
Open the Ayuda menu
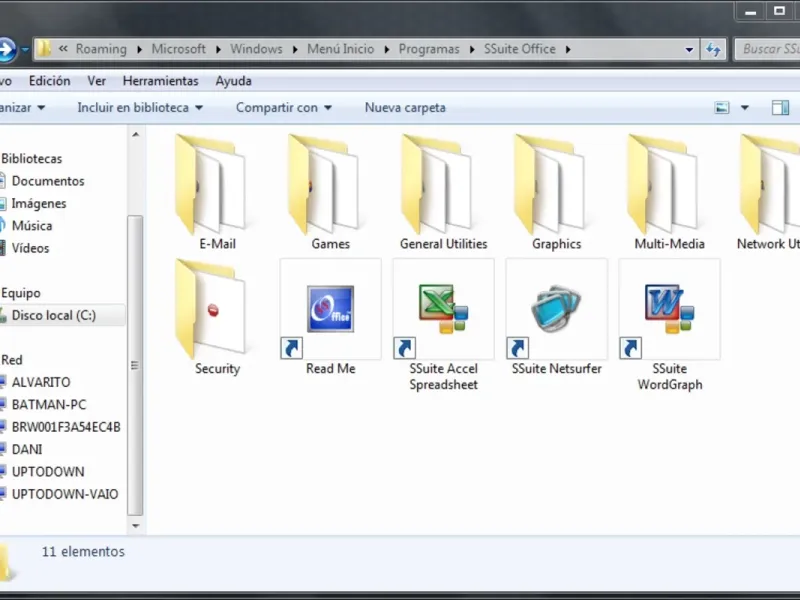tap(233, 81)
